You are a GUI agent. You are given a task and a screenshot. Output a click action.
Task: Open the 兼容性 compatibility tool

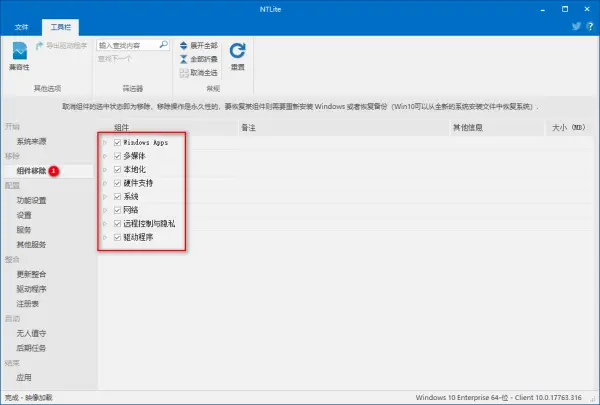click(x=19, y=56)
